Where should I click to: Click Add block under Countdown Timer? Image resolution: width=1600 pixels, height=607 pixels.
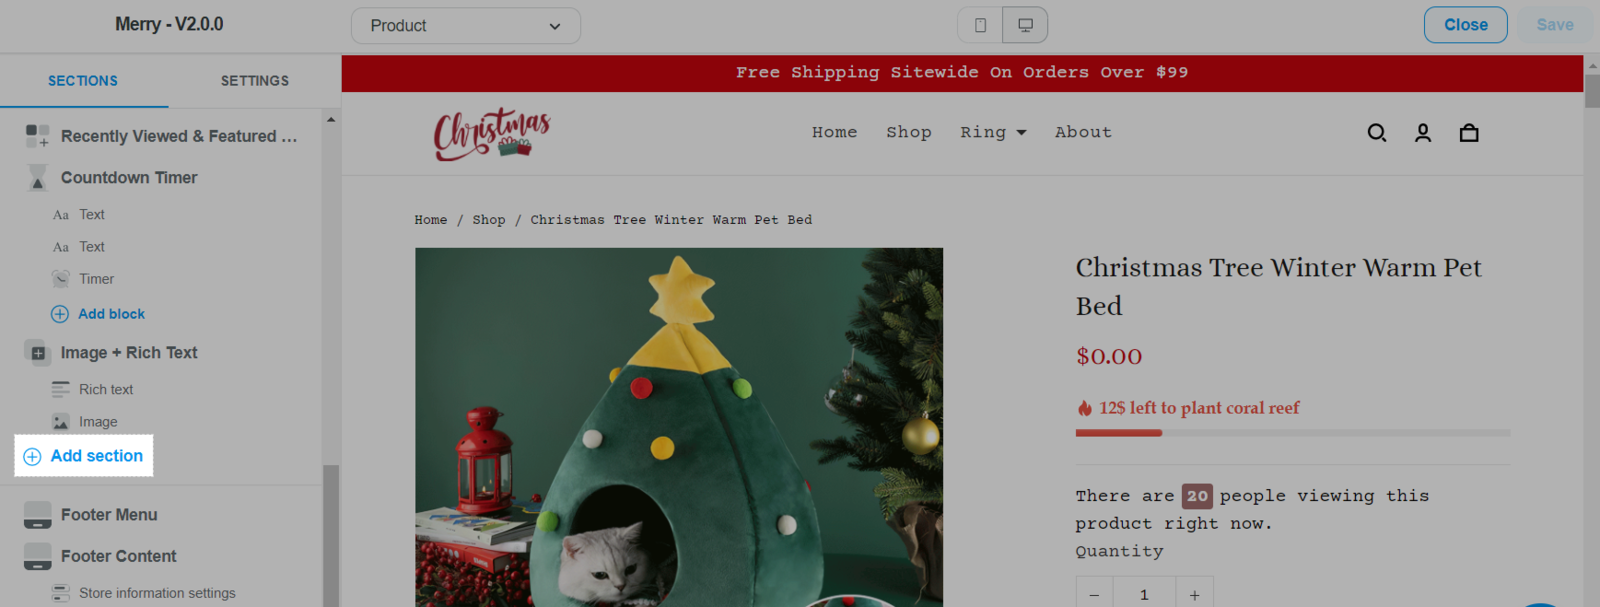click(x=98, y=314)
